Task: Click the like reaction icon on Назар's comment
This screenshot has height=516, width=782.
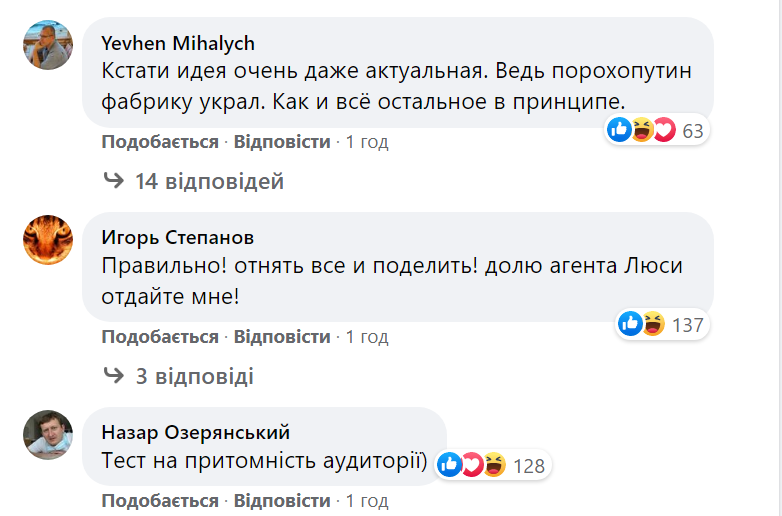Action: pos(450,464)
